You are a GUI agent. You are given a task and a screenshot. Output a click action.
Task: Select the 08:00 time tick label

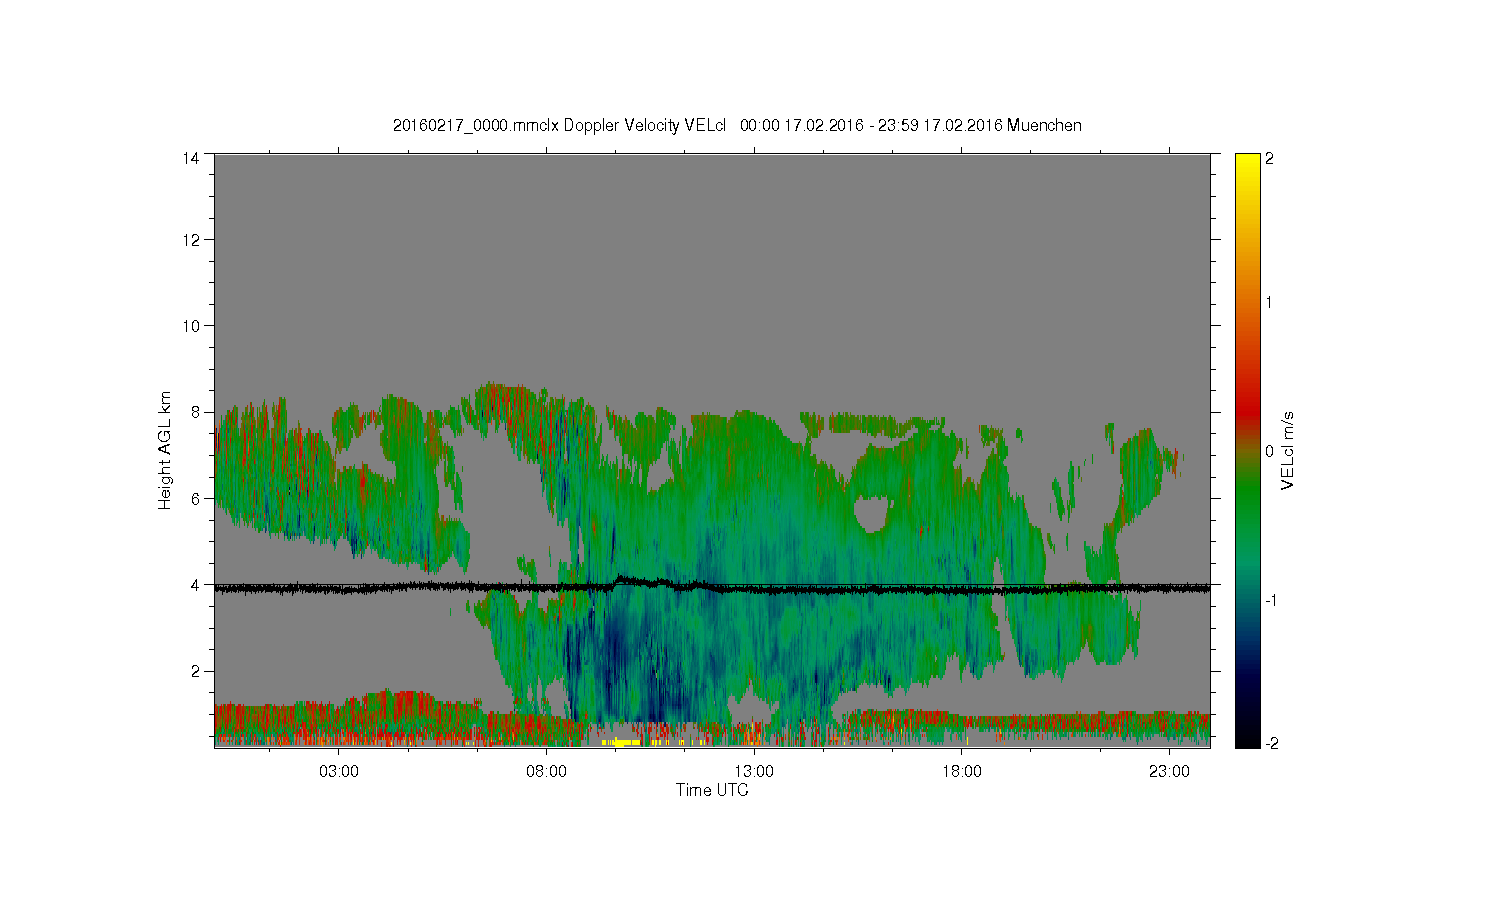pos(547,772)
